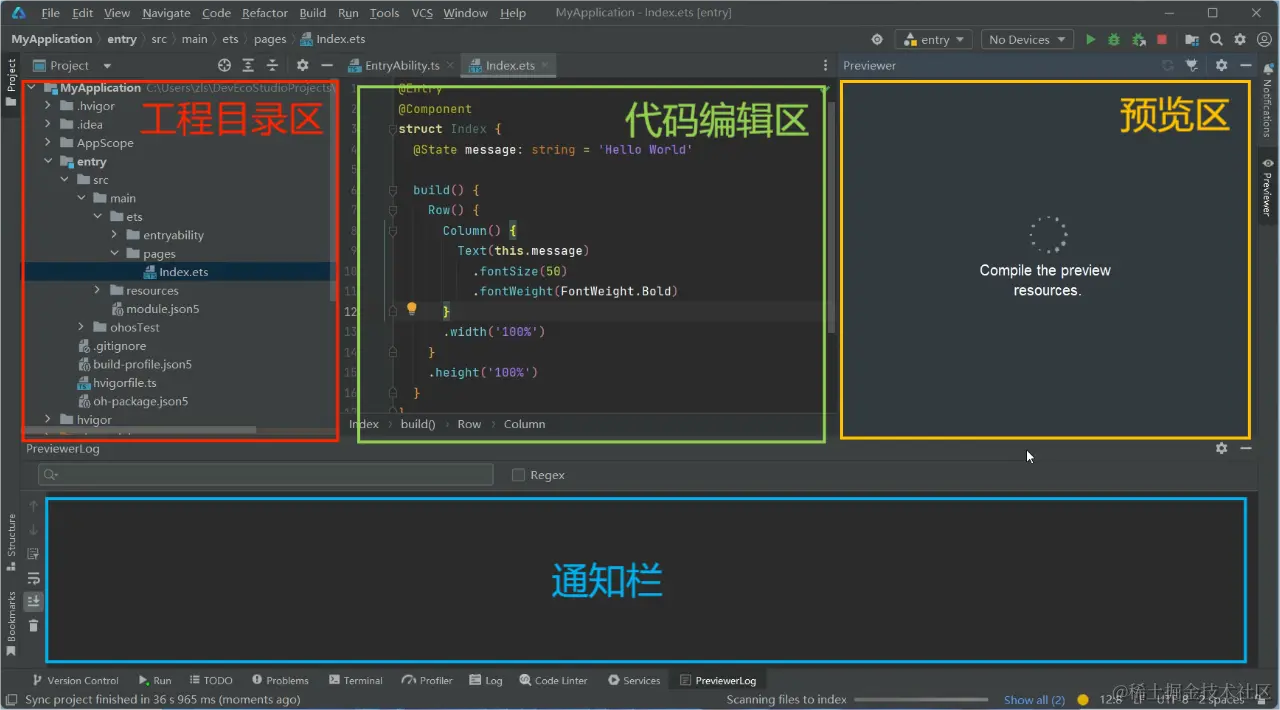The height and width of the screenshot is (710, 1280).
Task: Enable the Regex checkbox in PreviewerLog
Action: tap(518, 474)
